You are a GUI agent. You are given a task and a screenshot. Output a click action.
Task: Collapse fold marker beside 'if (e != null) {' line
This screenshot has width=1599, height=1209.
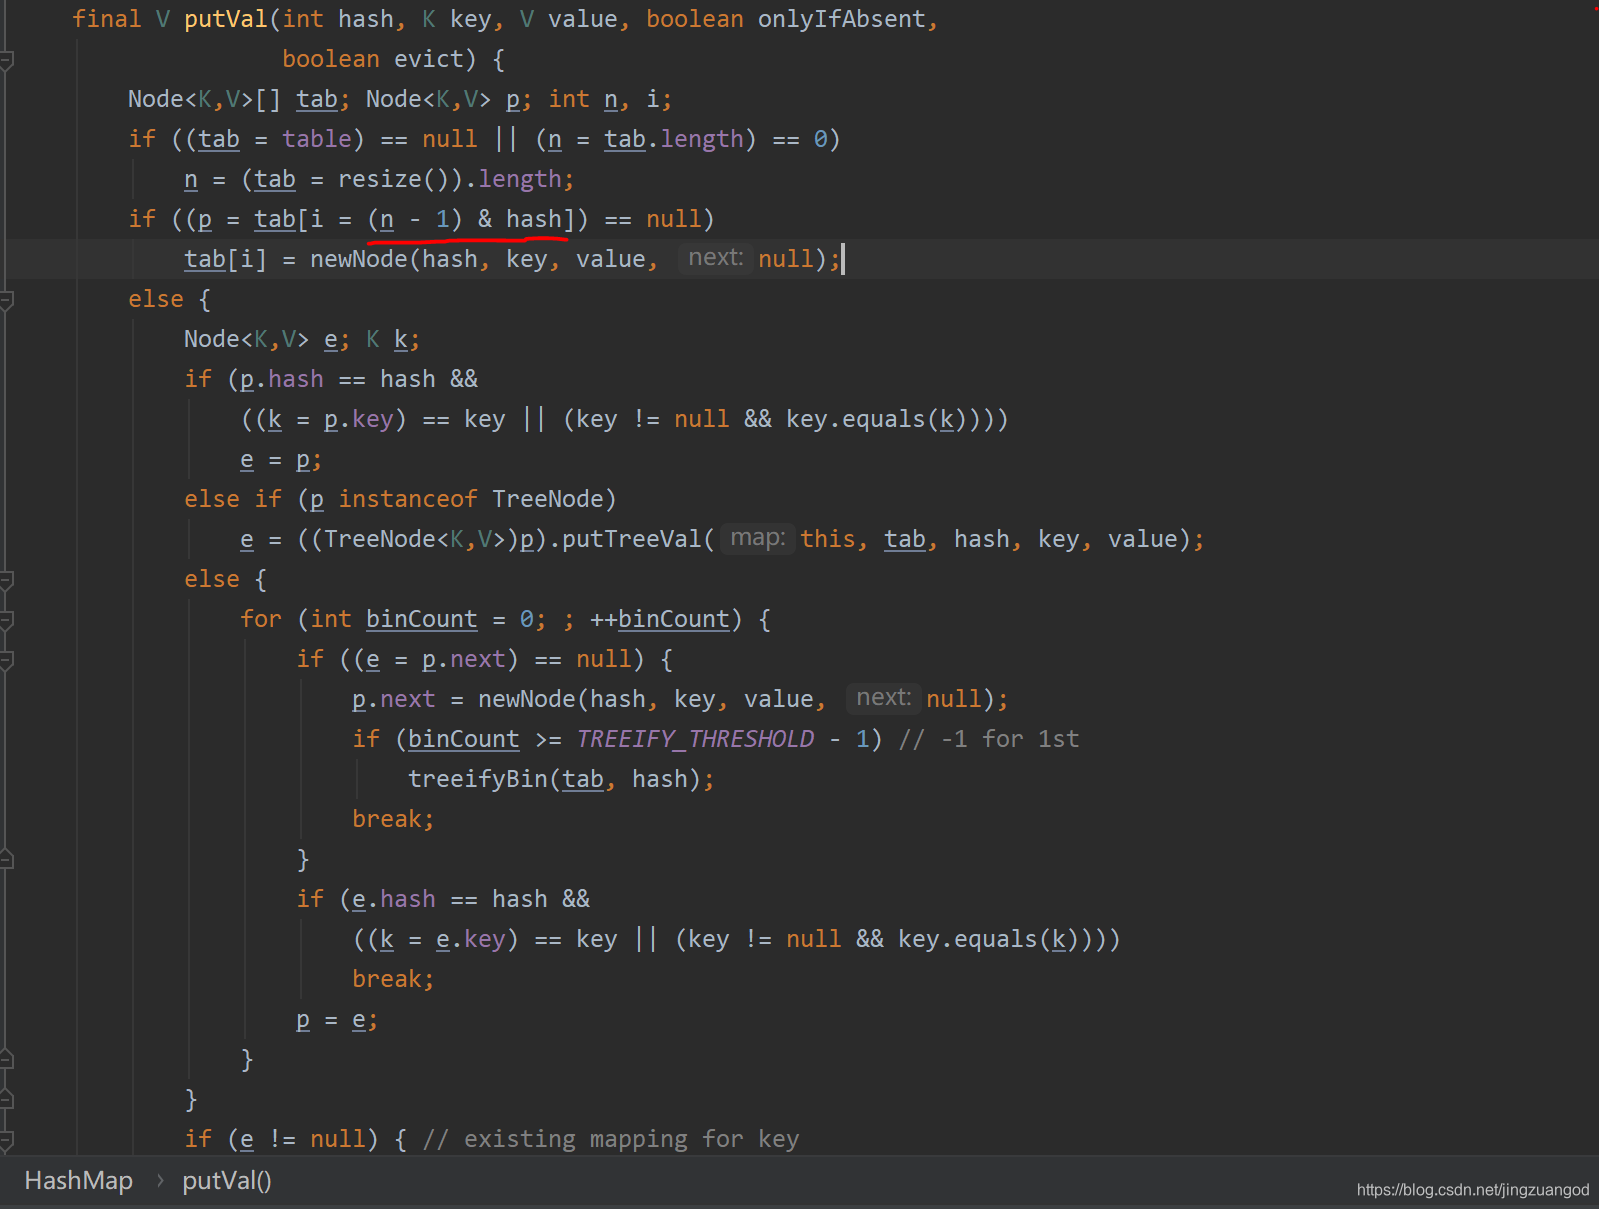click(6, 1140)
